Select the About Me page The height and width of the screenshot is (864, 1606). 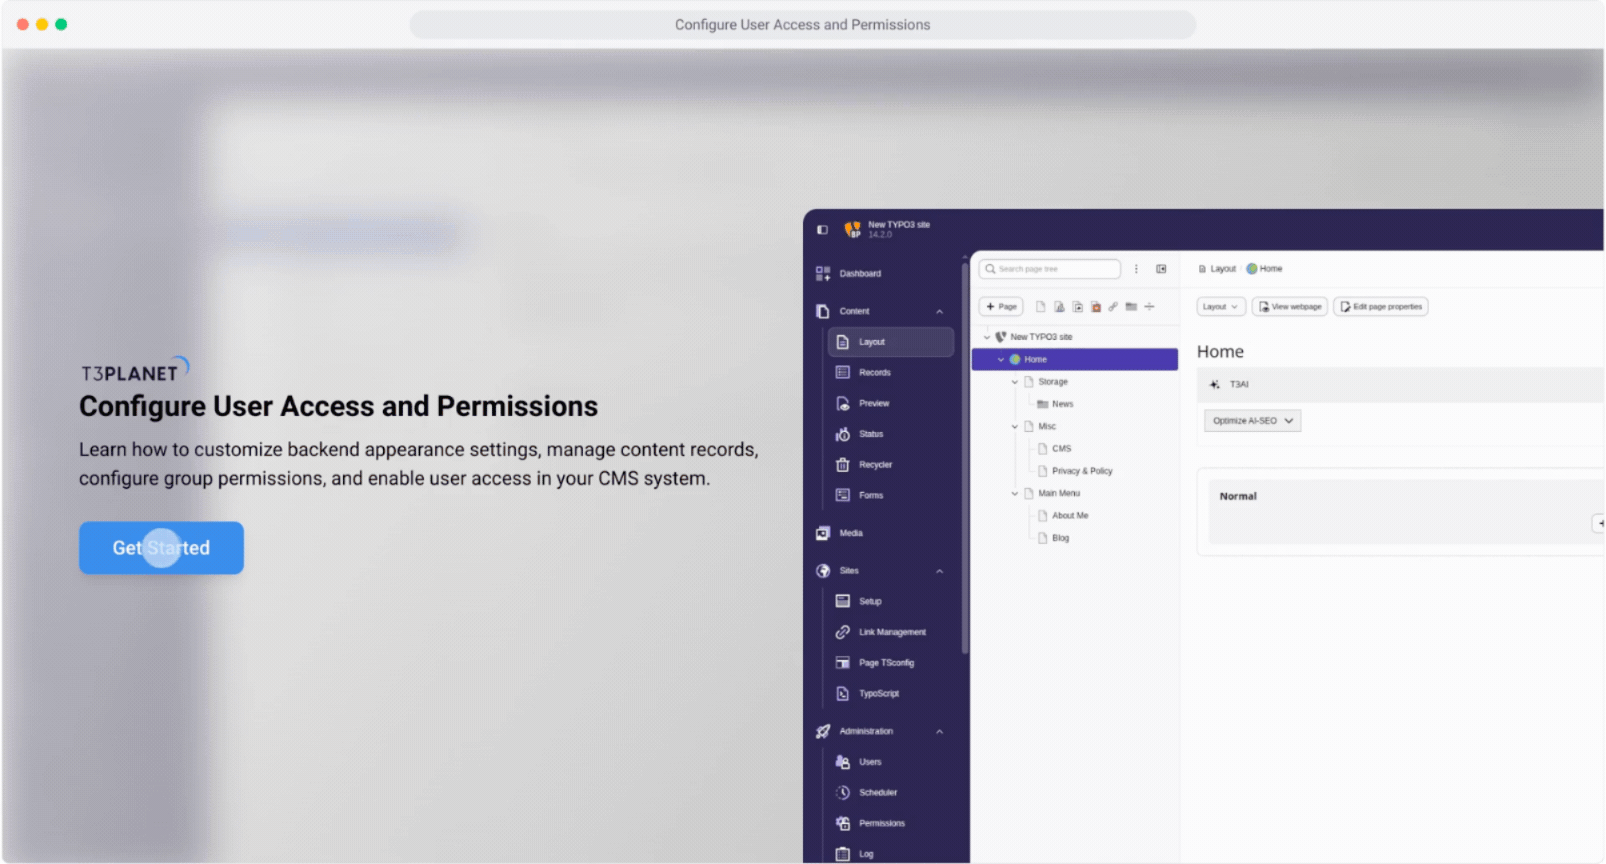1070,516
